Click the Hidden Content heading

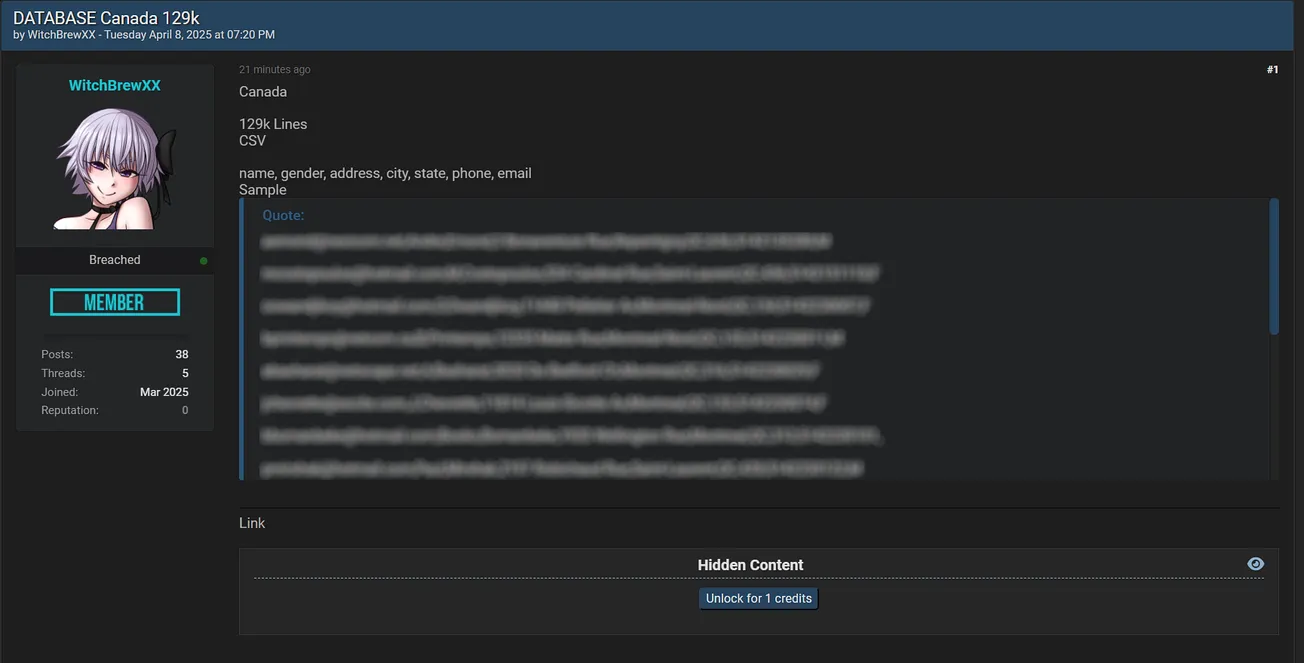click(x=750, y=564)
